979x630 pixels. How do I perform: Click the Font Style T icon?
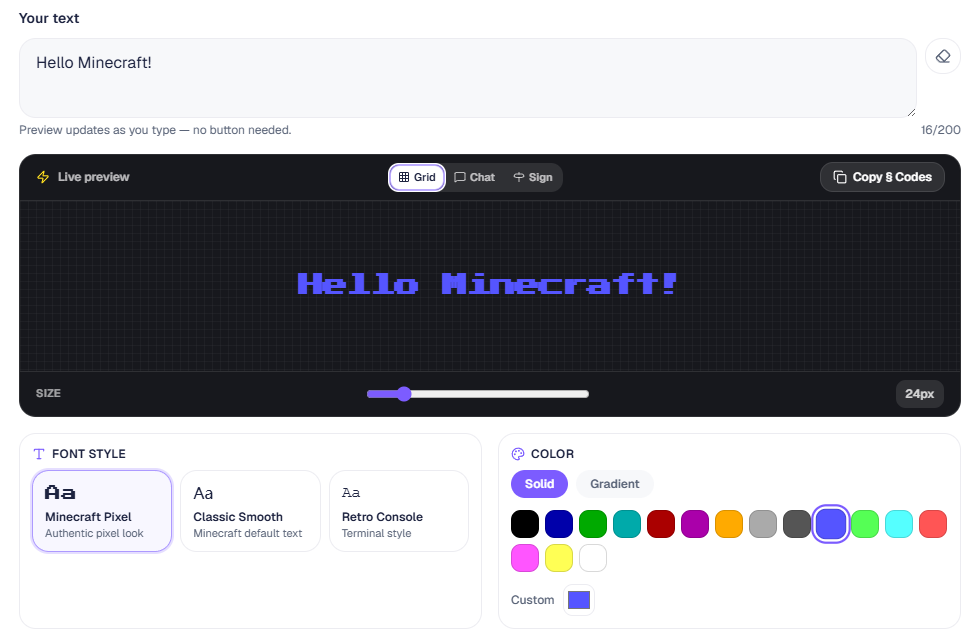39,454
